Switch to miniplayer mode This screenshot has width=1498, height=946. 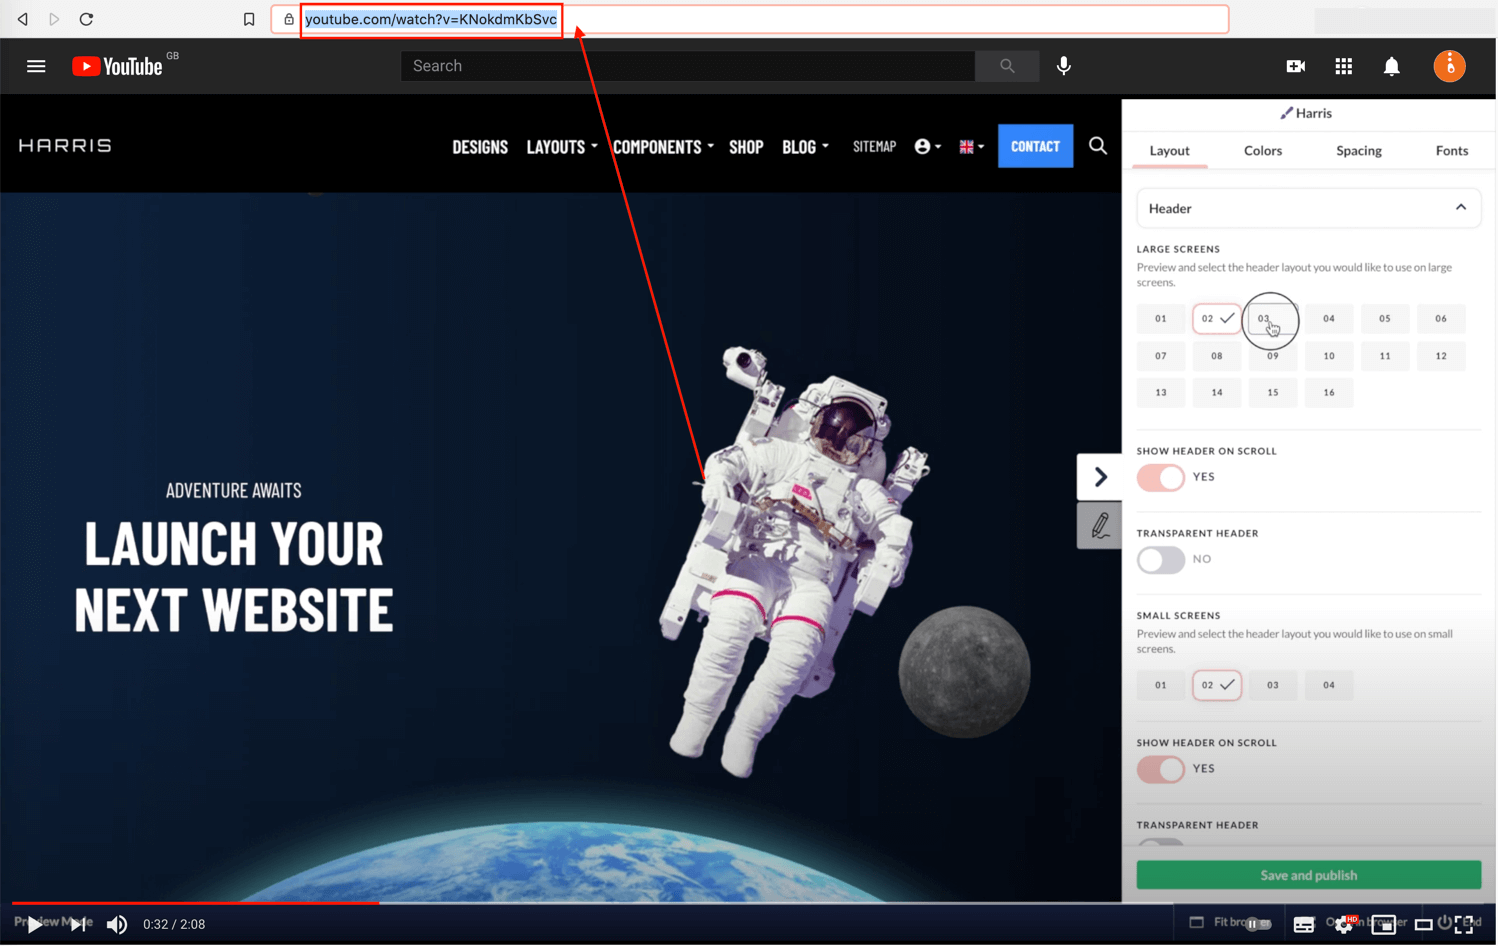(x=1384, y=924)
